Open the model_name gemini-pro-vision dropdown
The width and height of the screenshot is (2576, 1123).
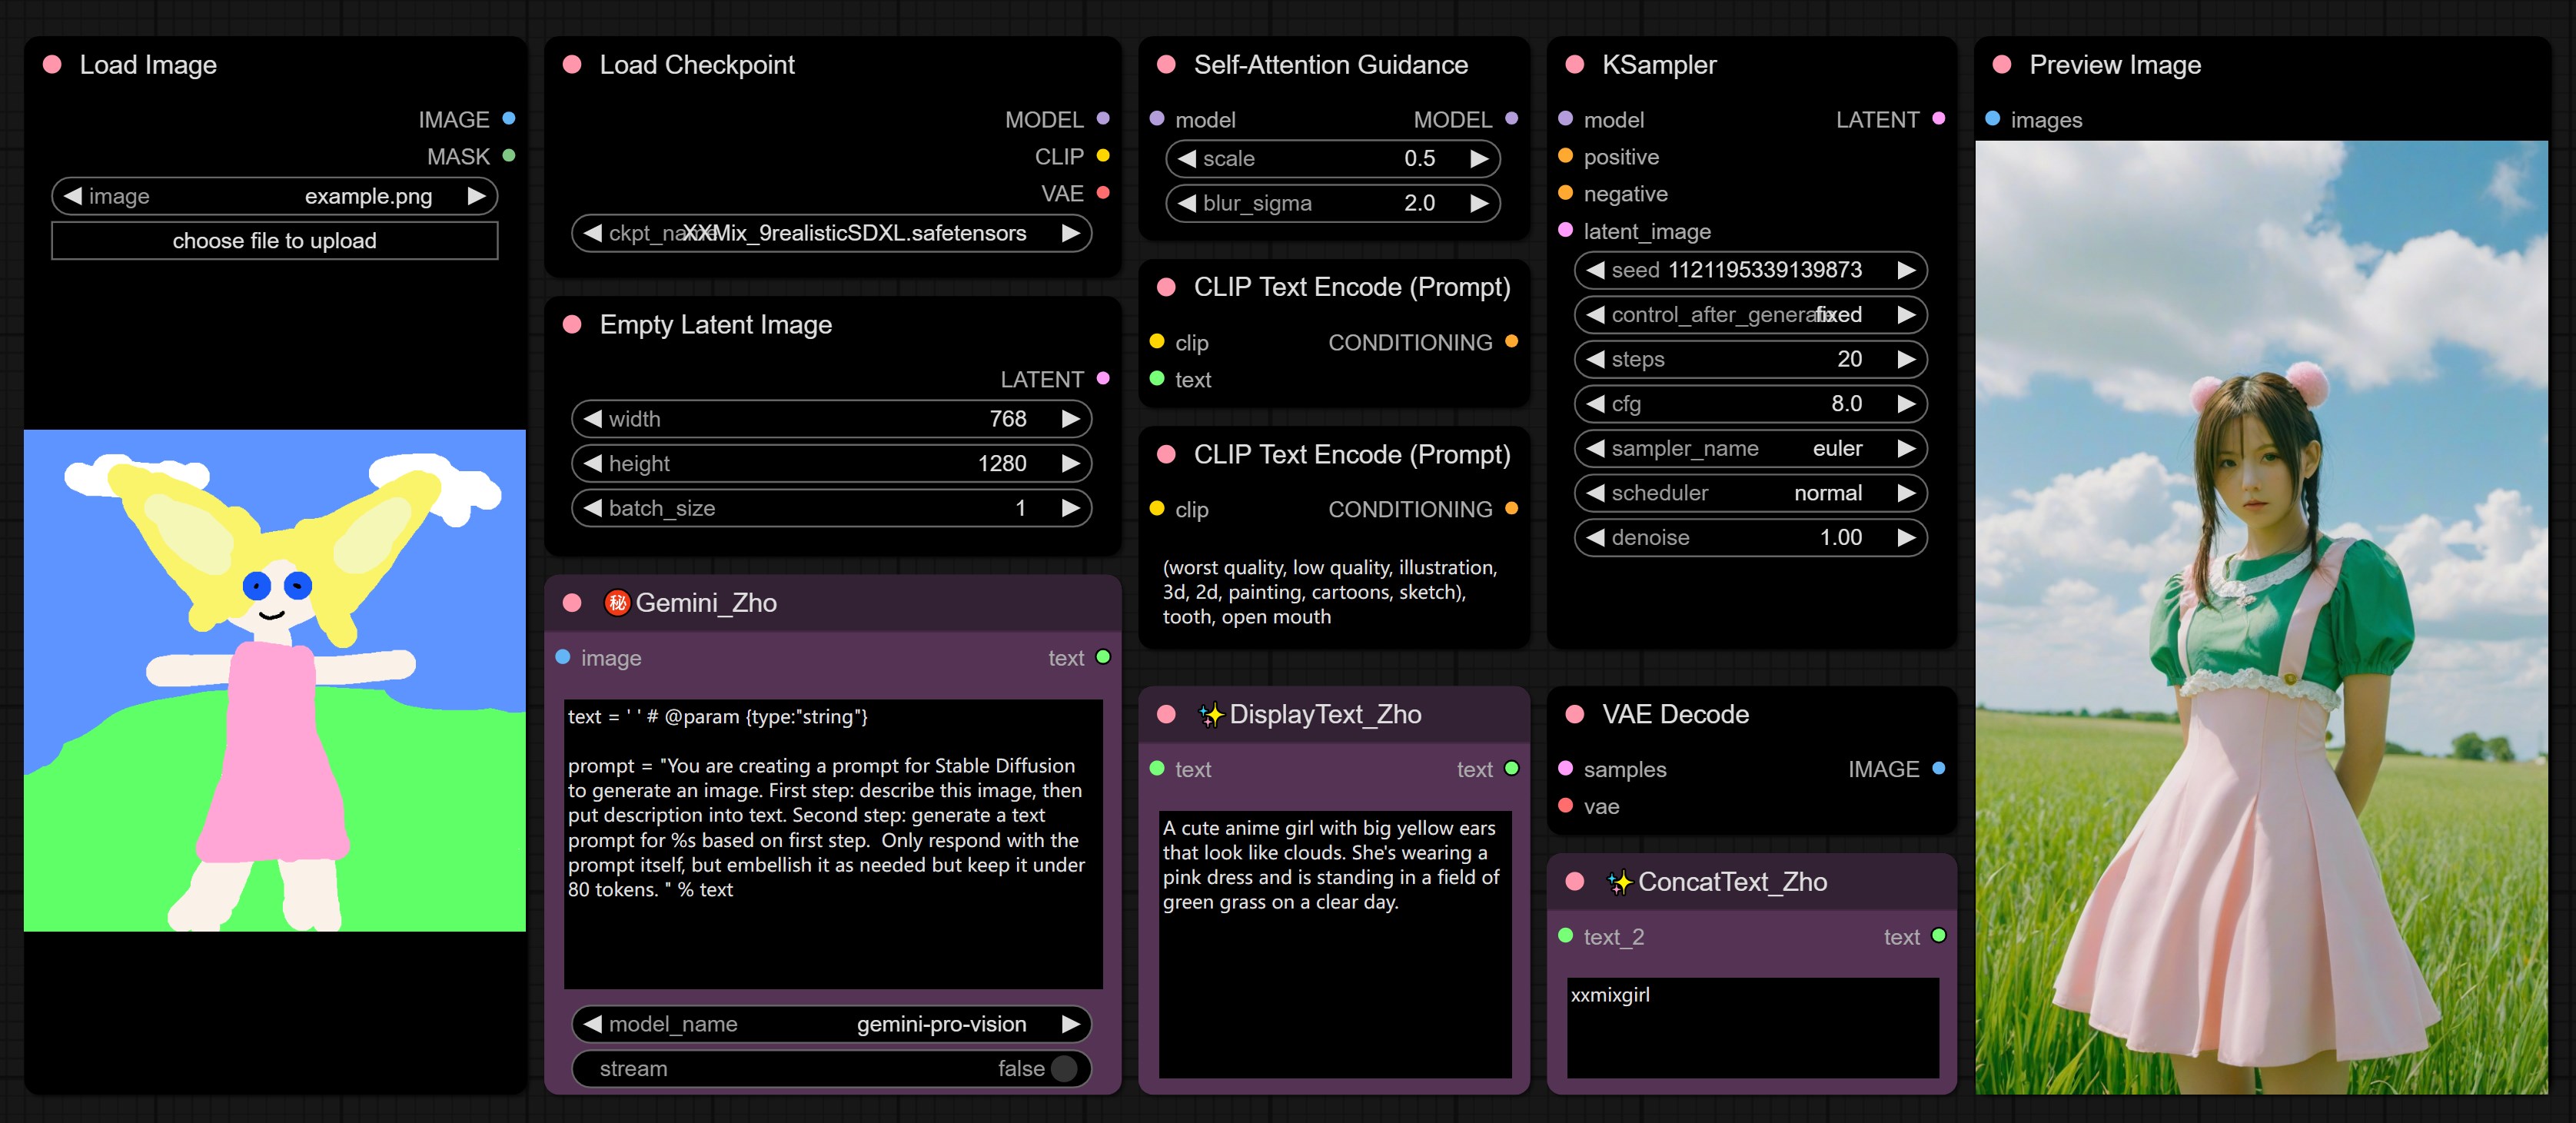click(x=831, y=1024)
